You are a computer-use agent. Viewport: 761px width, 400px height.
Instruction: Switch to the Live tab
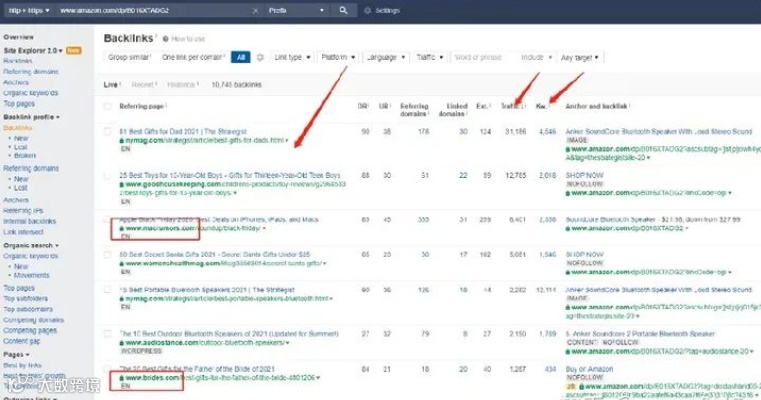click(112, 84)
